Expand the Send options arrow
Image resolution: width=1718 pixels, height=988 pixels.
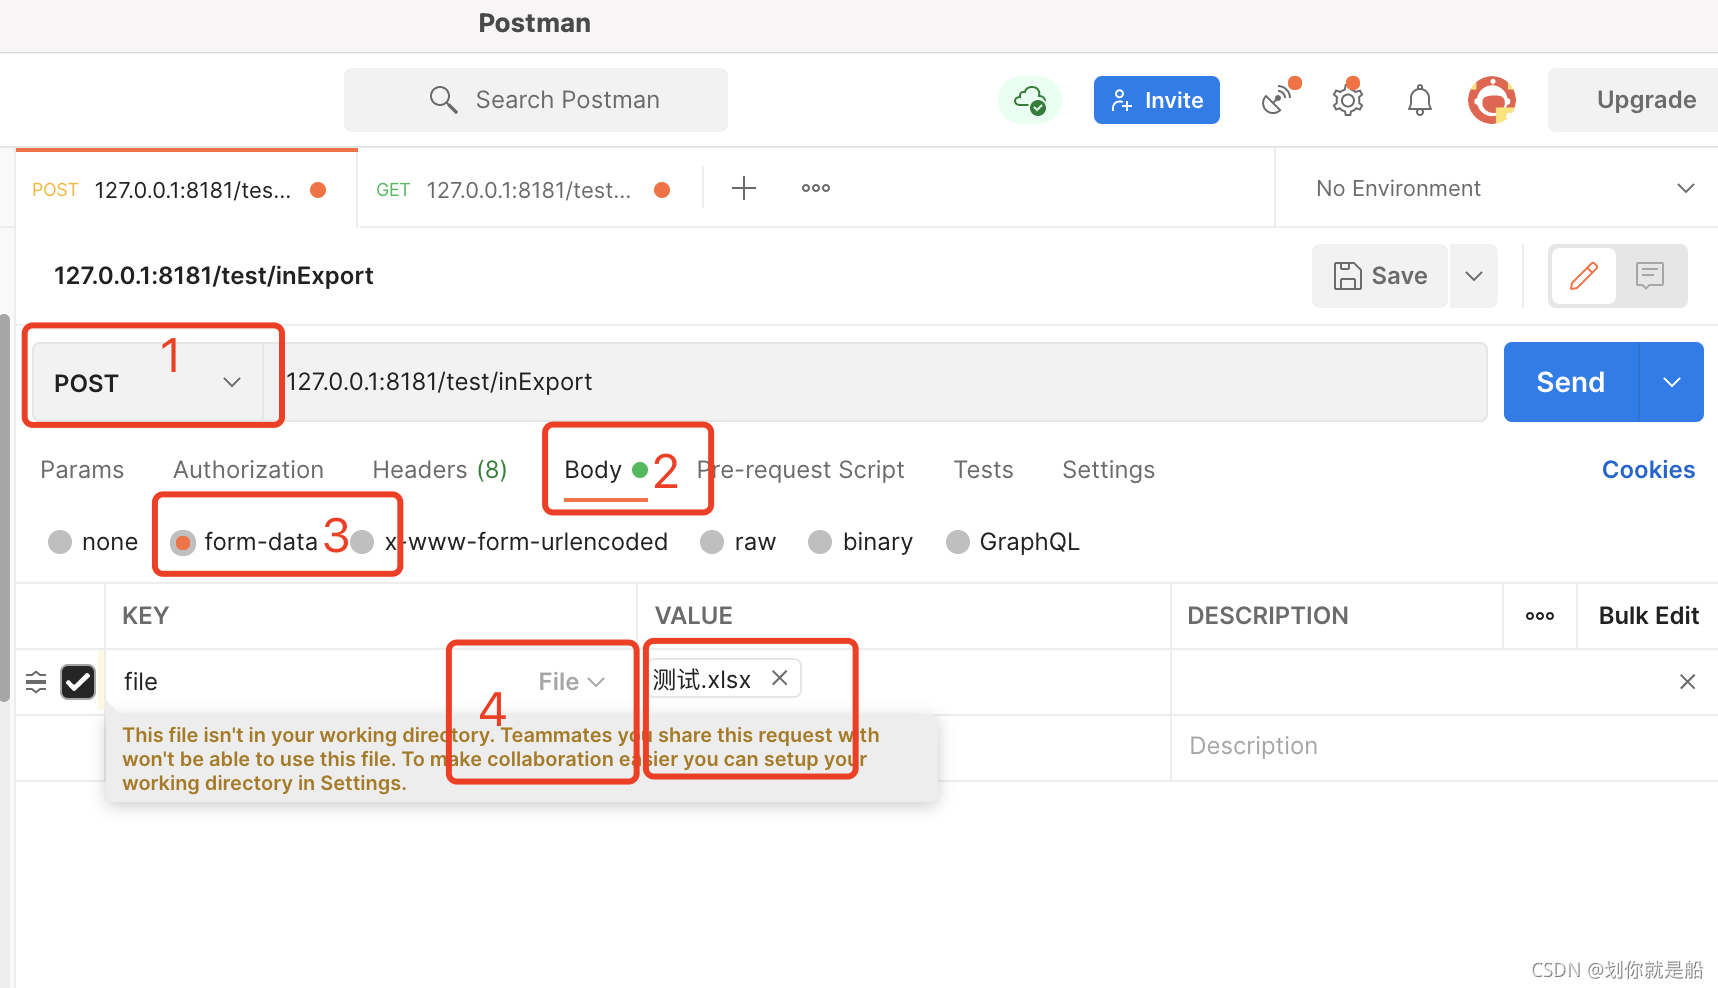[1672, 382]
